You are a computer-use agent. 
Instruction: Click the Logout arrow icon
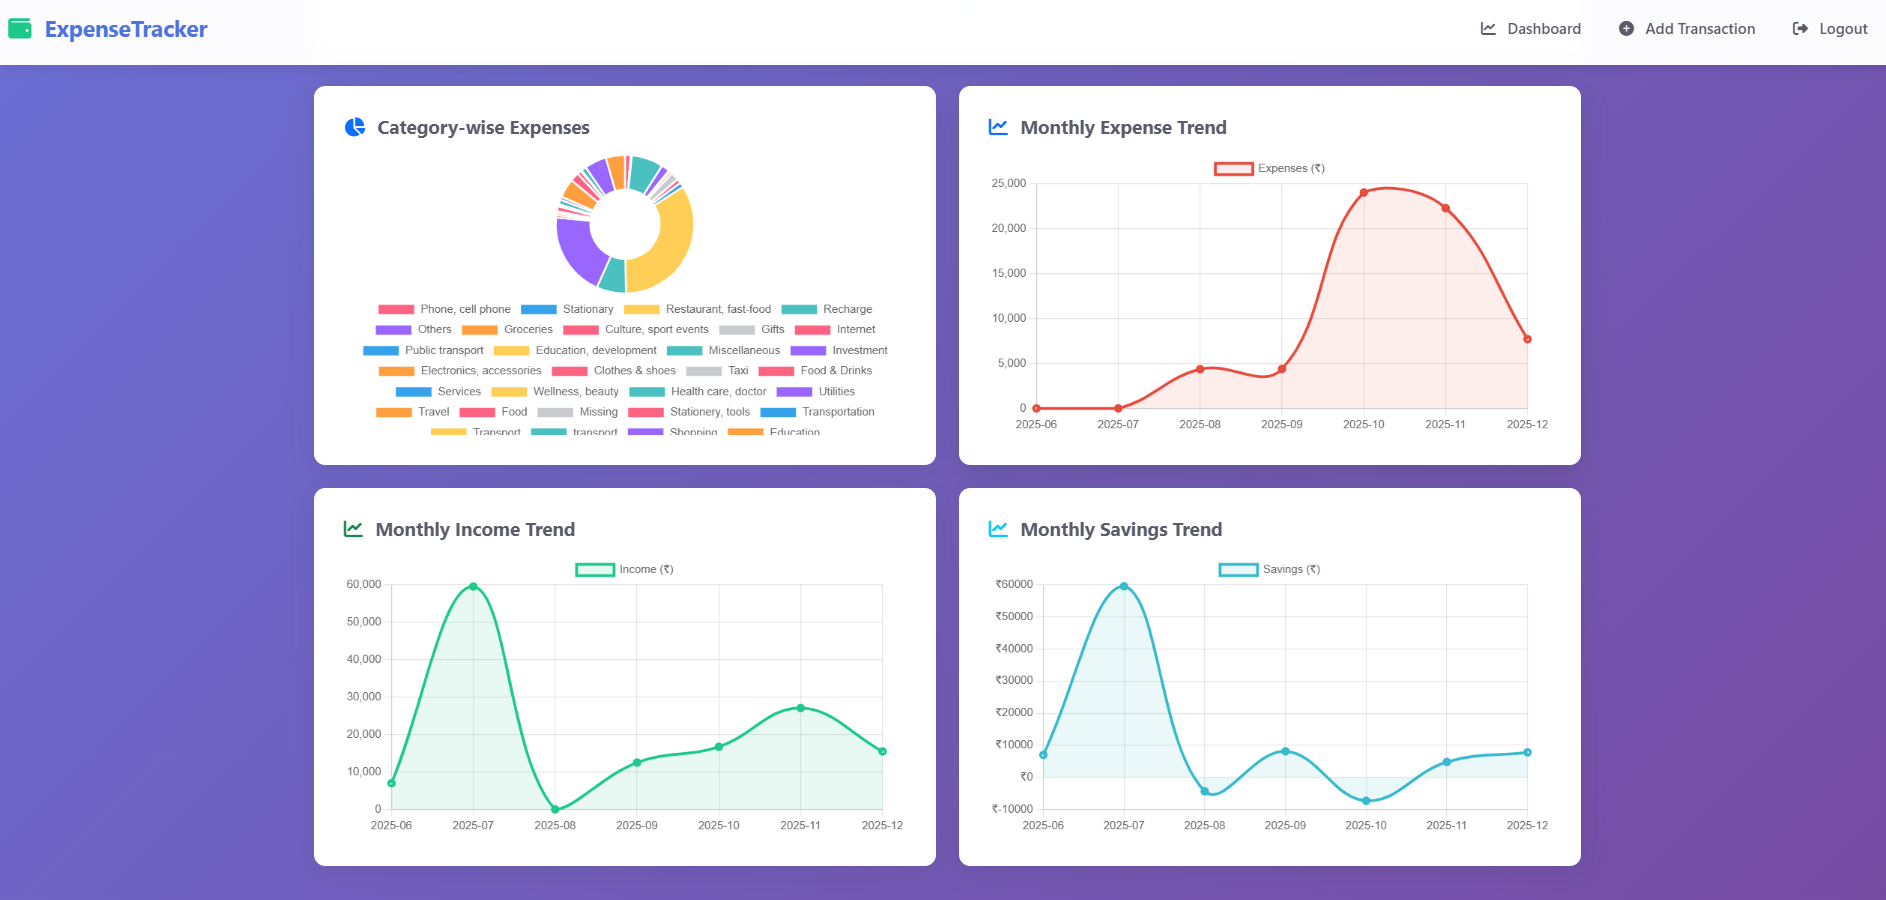click(1800, 29)
